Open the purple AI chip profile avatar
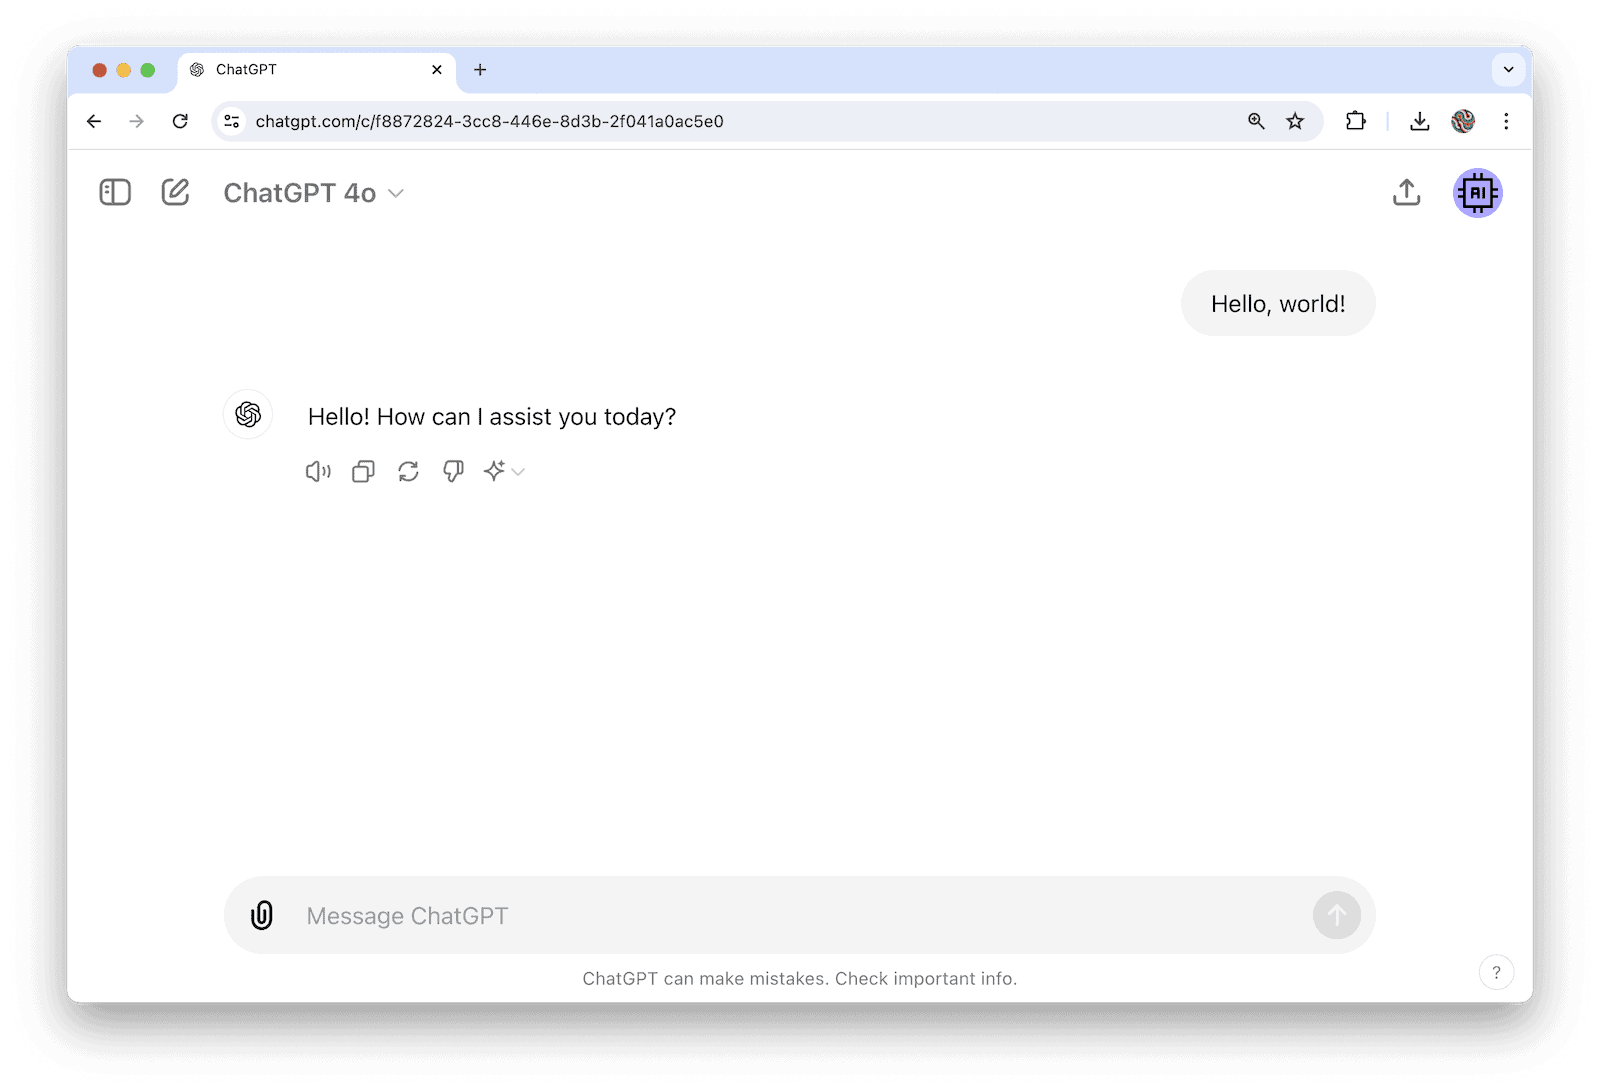This screenshot has width=1600, height=1091. tap(1477, 193)
